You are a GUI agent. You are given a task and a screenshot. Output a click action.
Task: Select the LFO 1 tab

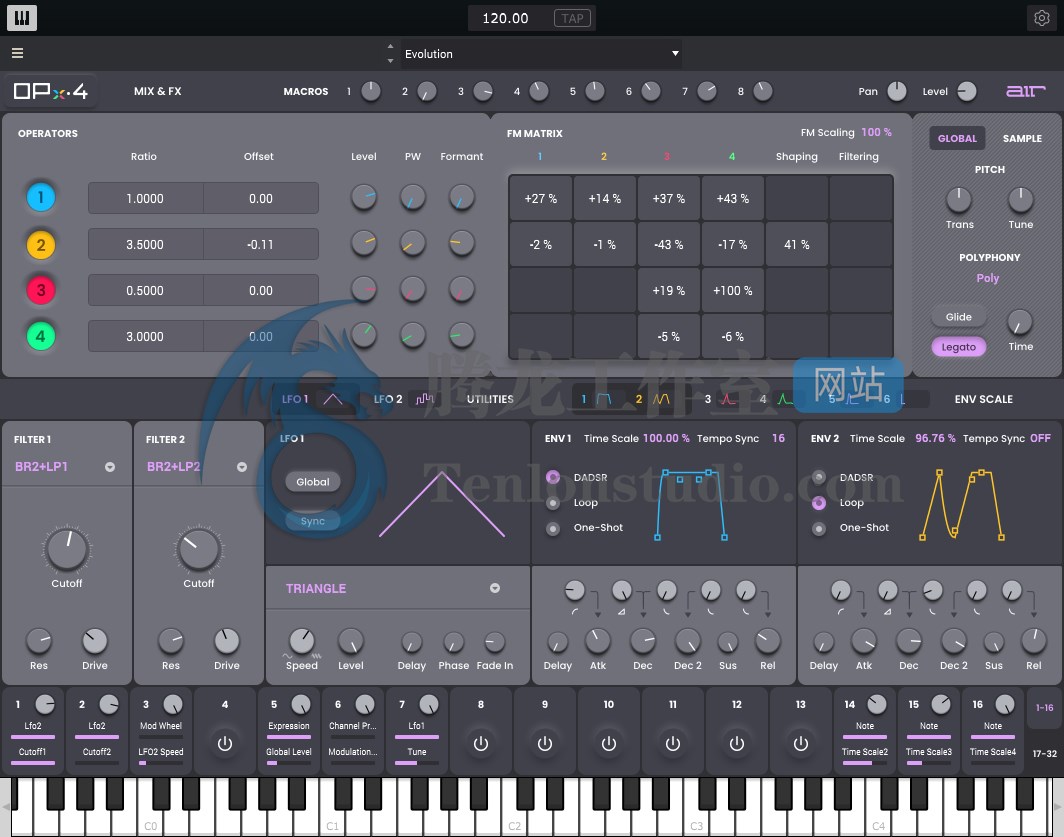(314, 399)
